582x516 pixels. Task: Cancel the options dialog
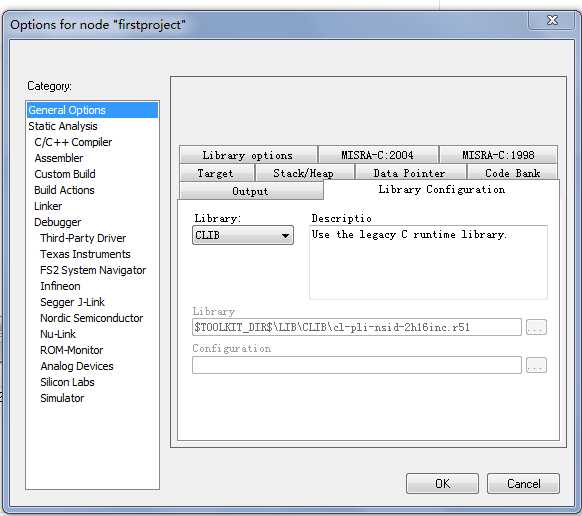point(523,483)
